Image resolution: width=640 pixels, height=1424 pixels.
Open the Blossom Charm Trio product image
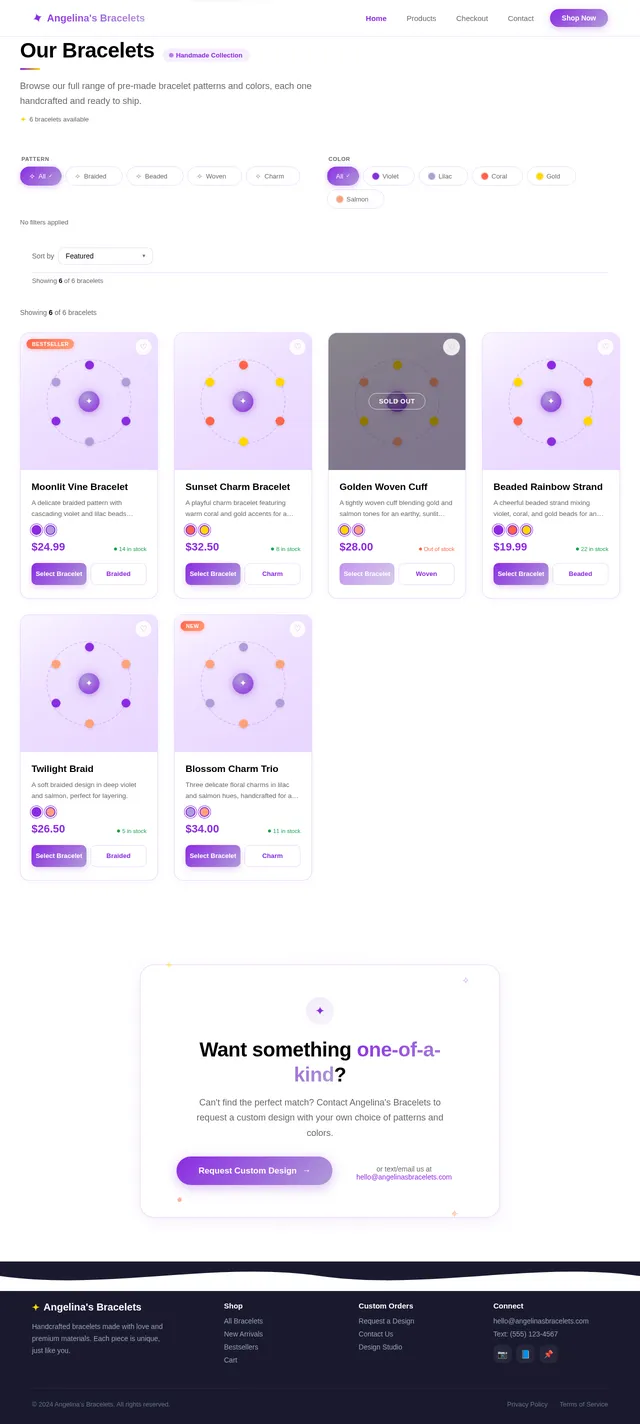[243, 683]
